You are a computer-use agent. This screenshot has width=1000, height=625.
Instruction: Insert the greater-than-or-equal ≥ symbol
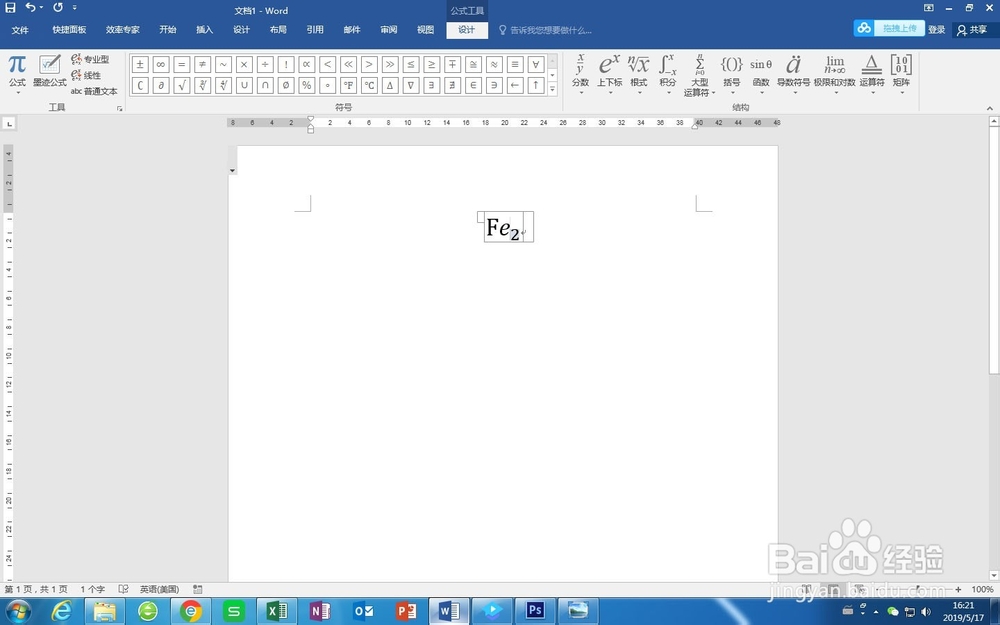[432, 64]
